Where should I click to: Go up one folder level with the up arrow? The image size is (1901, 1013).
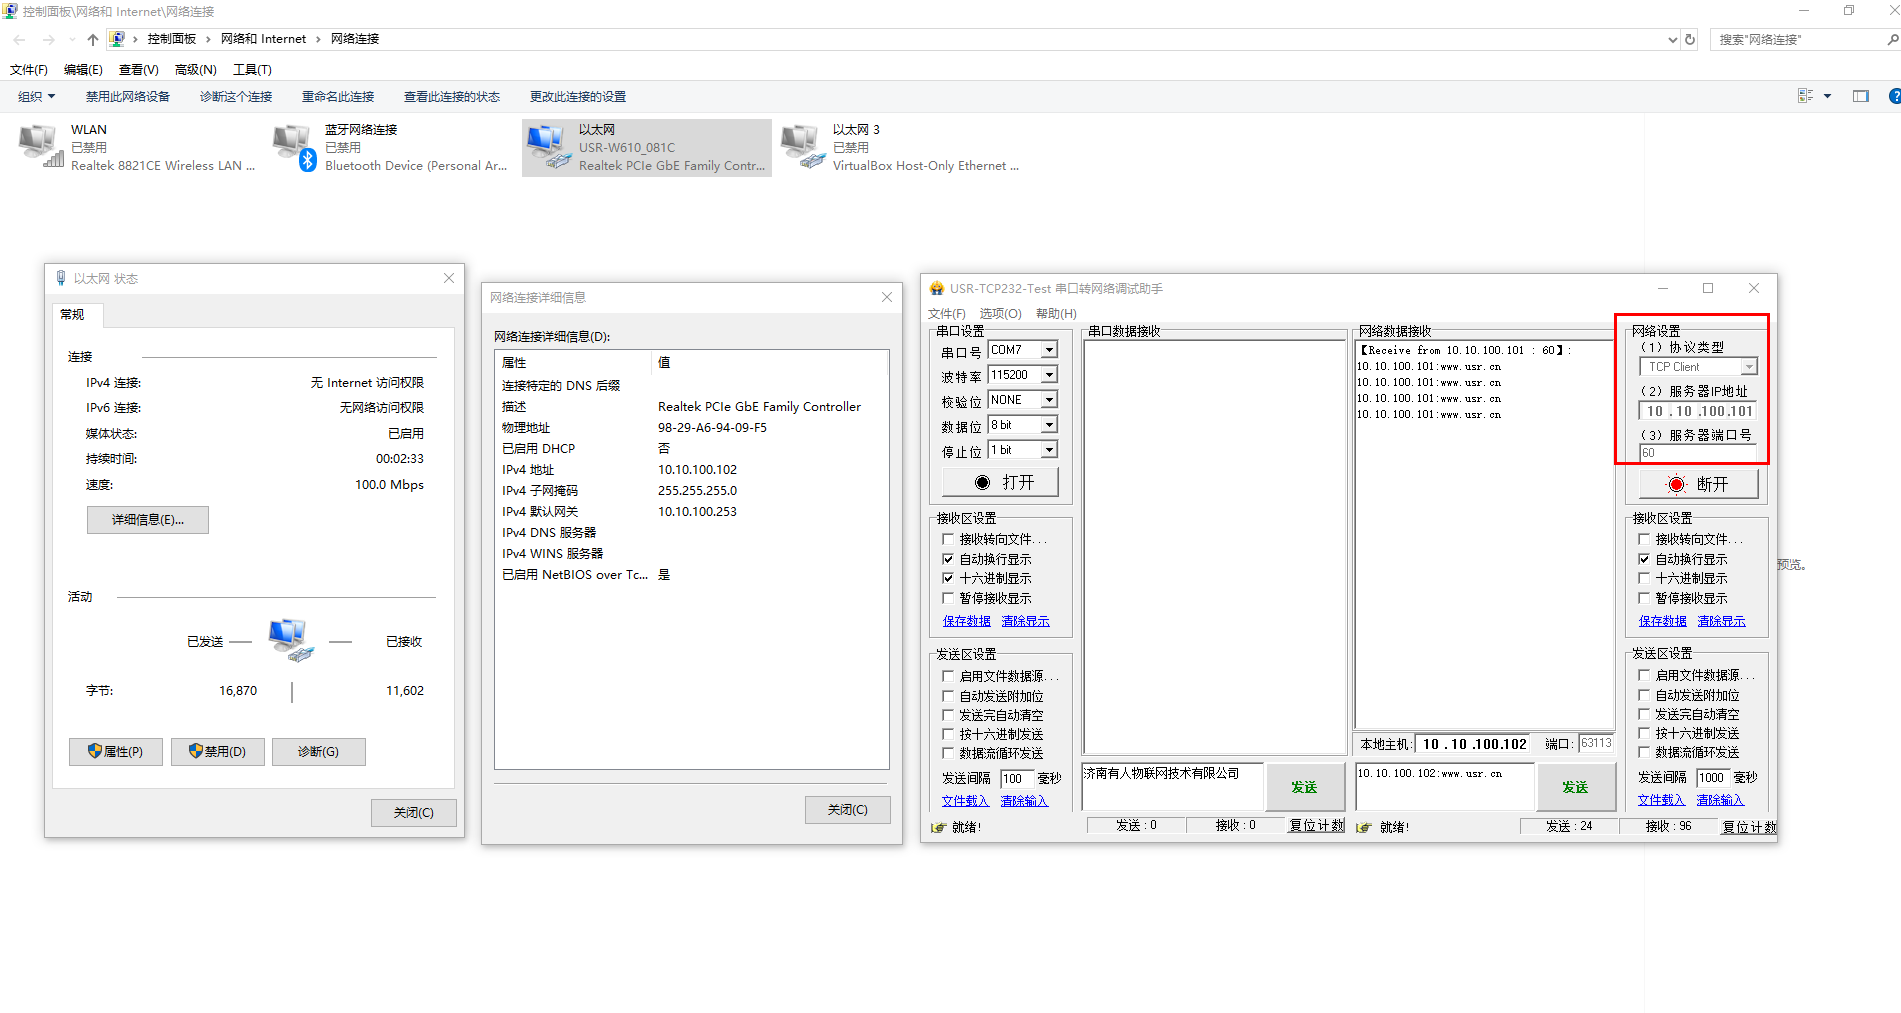click(93, 40)
